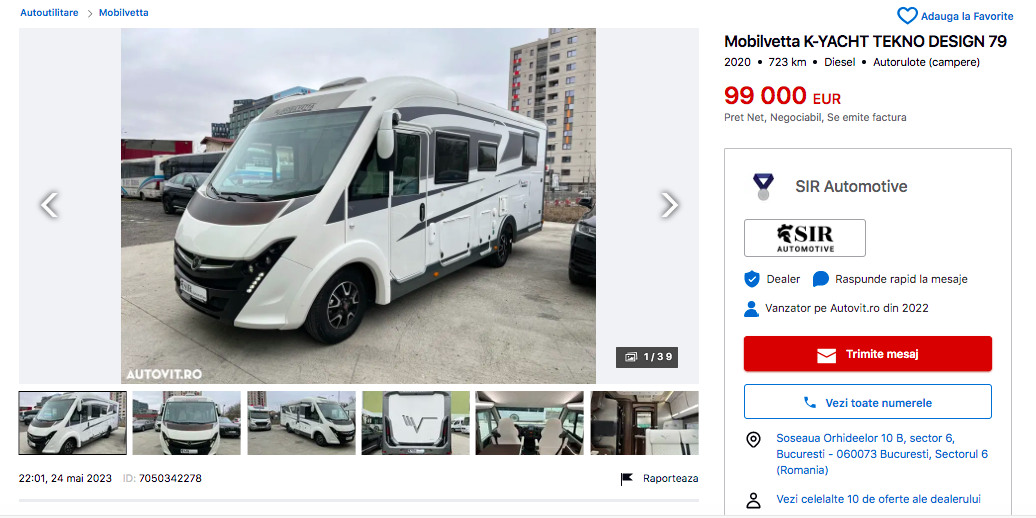Select the rear logo door thumbnail
The height and width of the screenshot is (518, 1036).
[416, 423]
